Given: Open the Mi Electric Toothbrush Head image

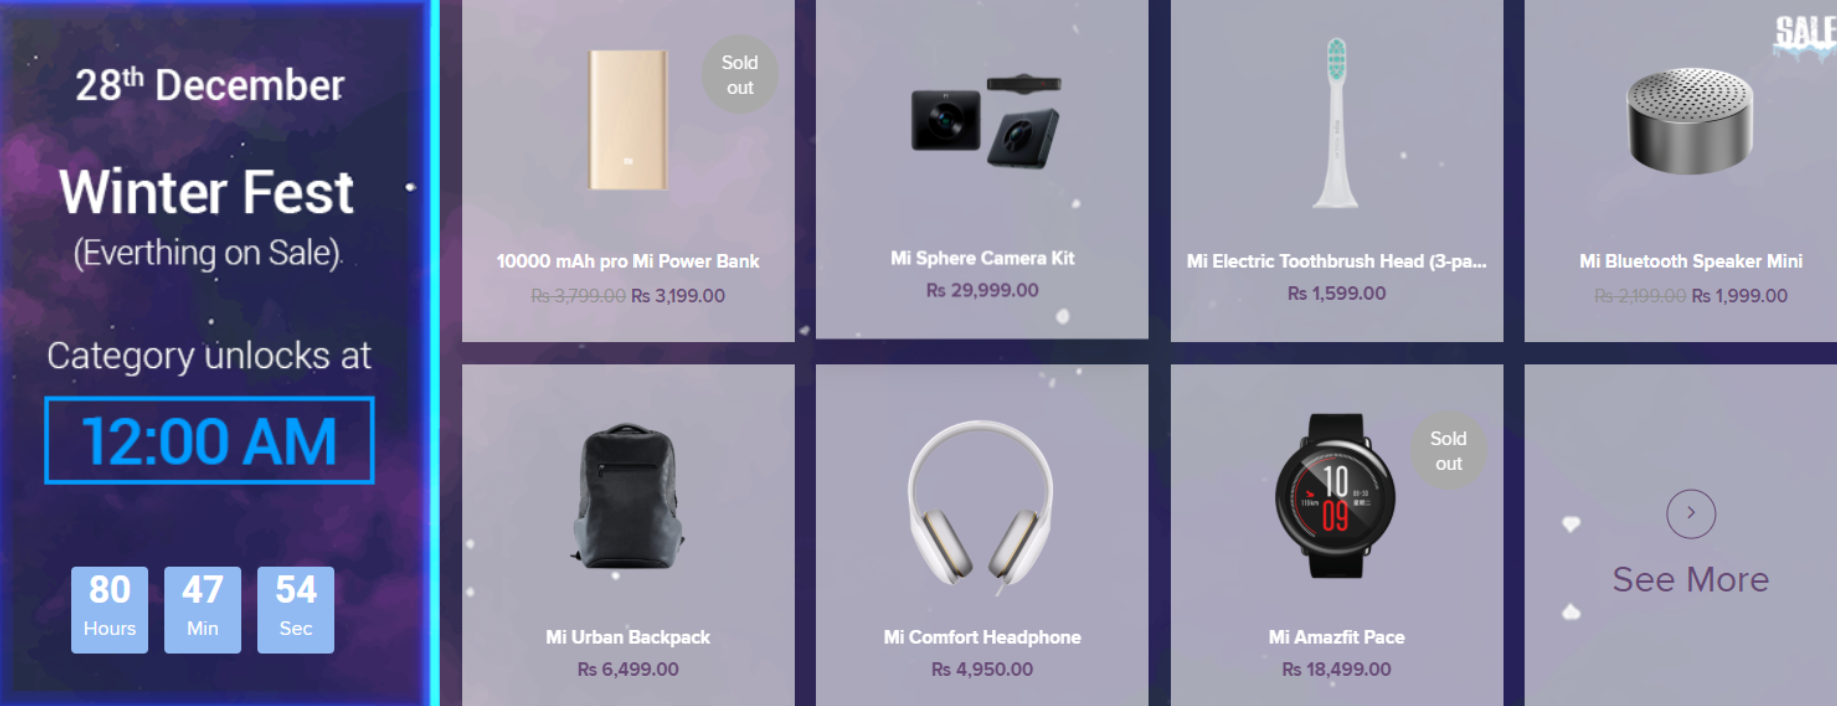Looking at the screenshot, I should point(1336,122).
